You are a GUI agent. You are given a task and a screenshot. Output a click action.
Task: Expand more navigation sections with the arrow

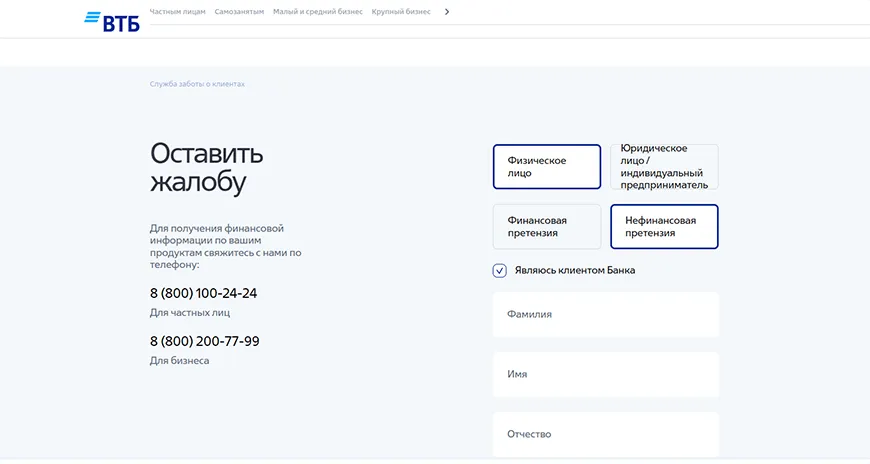pyautogui.click(x=447, y=12)
